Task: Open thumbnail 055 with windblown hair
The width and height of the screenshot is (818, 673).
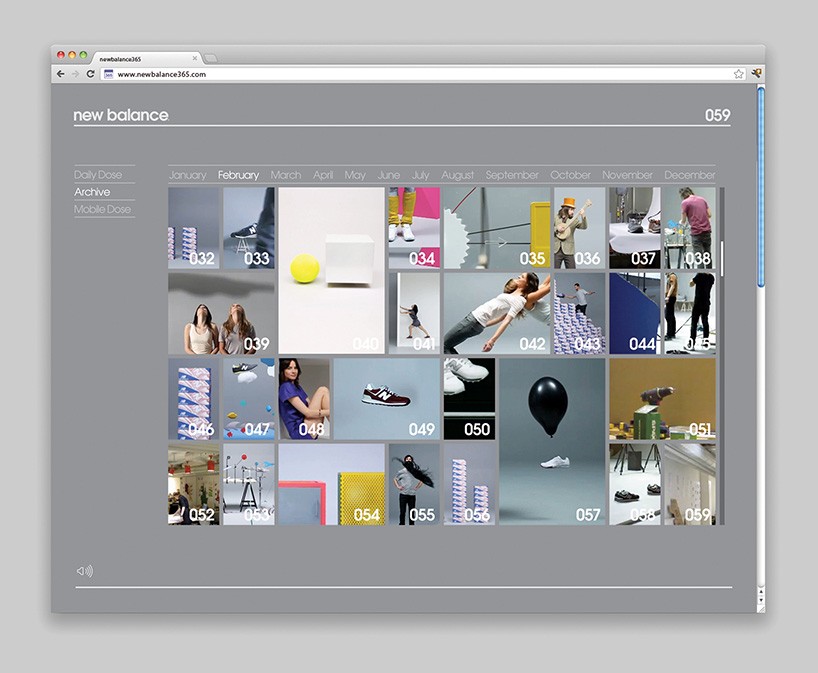Action: point(414,485)
